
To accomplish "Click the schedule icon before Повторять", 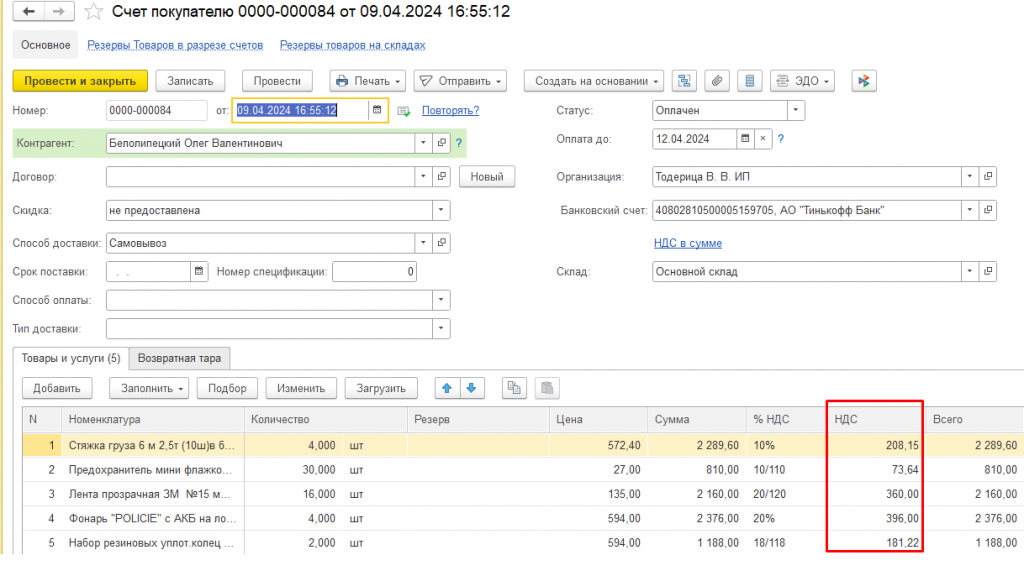I will pos(404,111).
